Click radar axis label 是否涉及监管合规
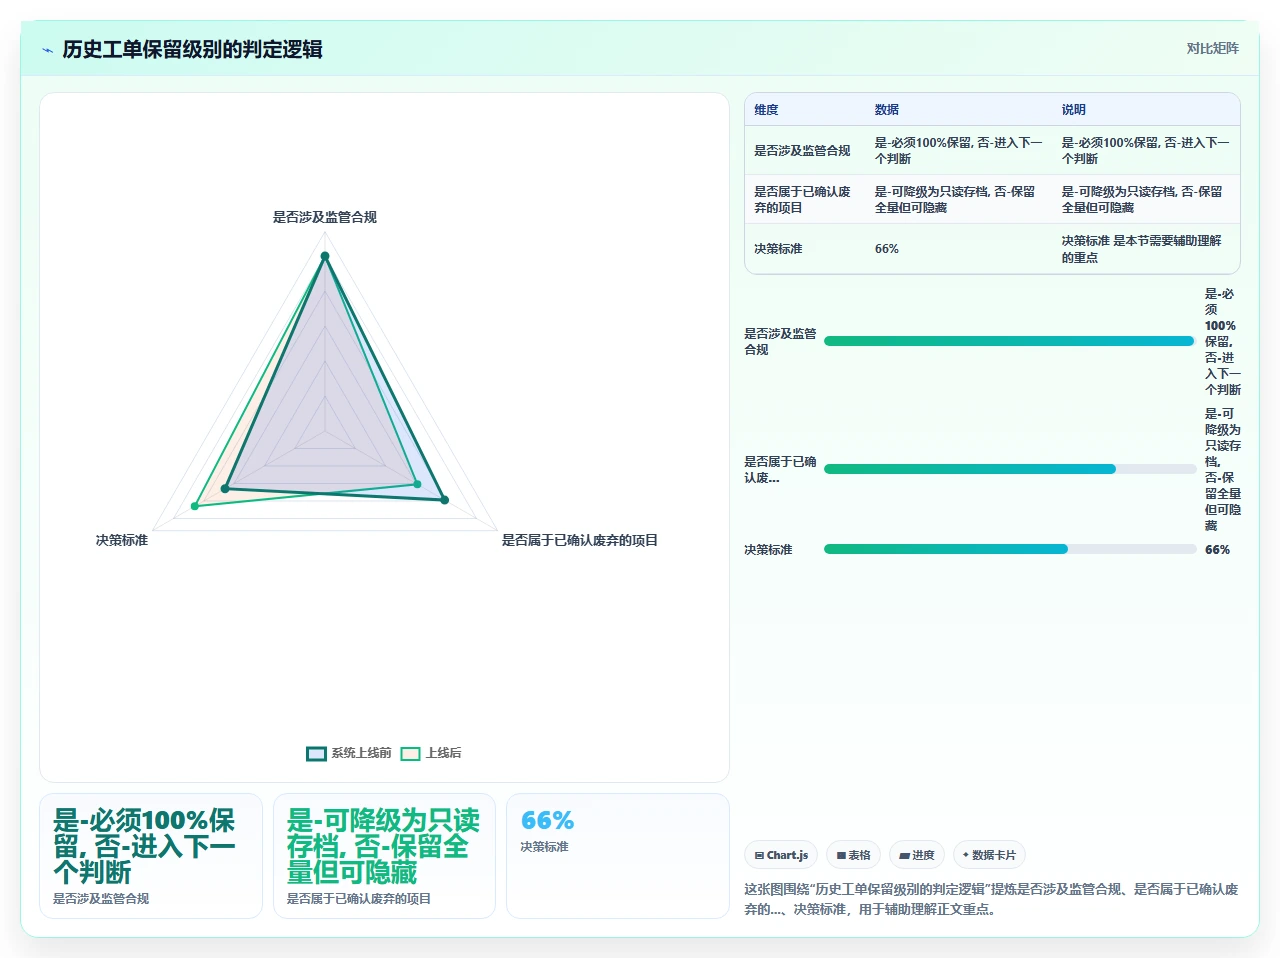 (325, 217)
